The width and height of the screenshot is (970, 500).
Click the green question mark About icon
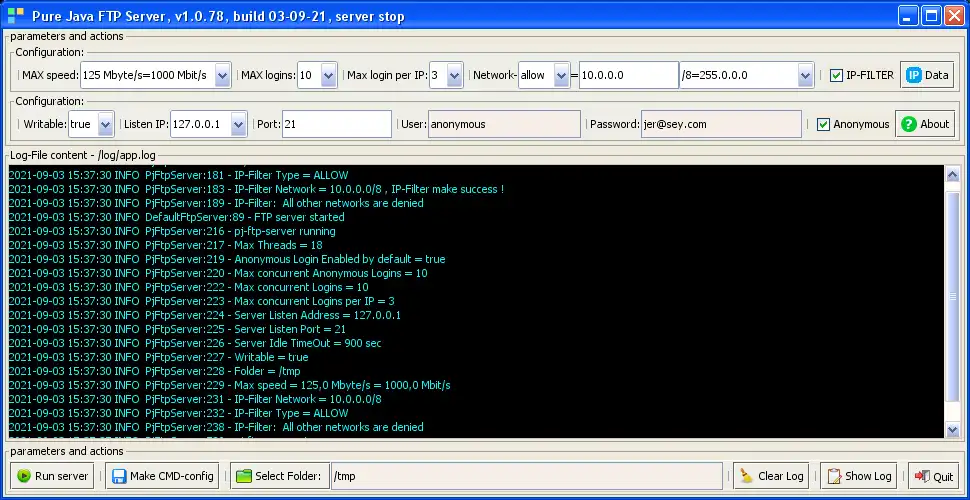909,124
